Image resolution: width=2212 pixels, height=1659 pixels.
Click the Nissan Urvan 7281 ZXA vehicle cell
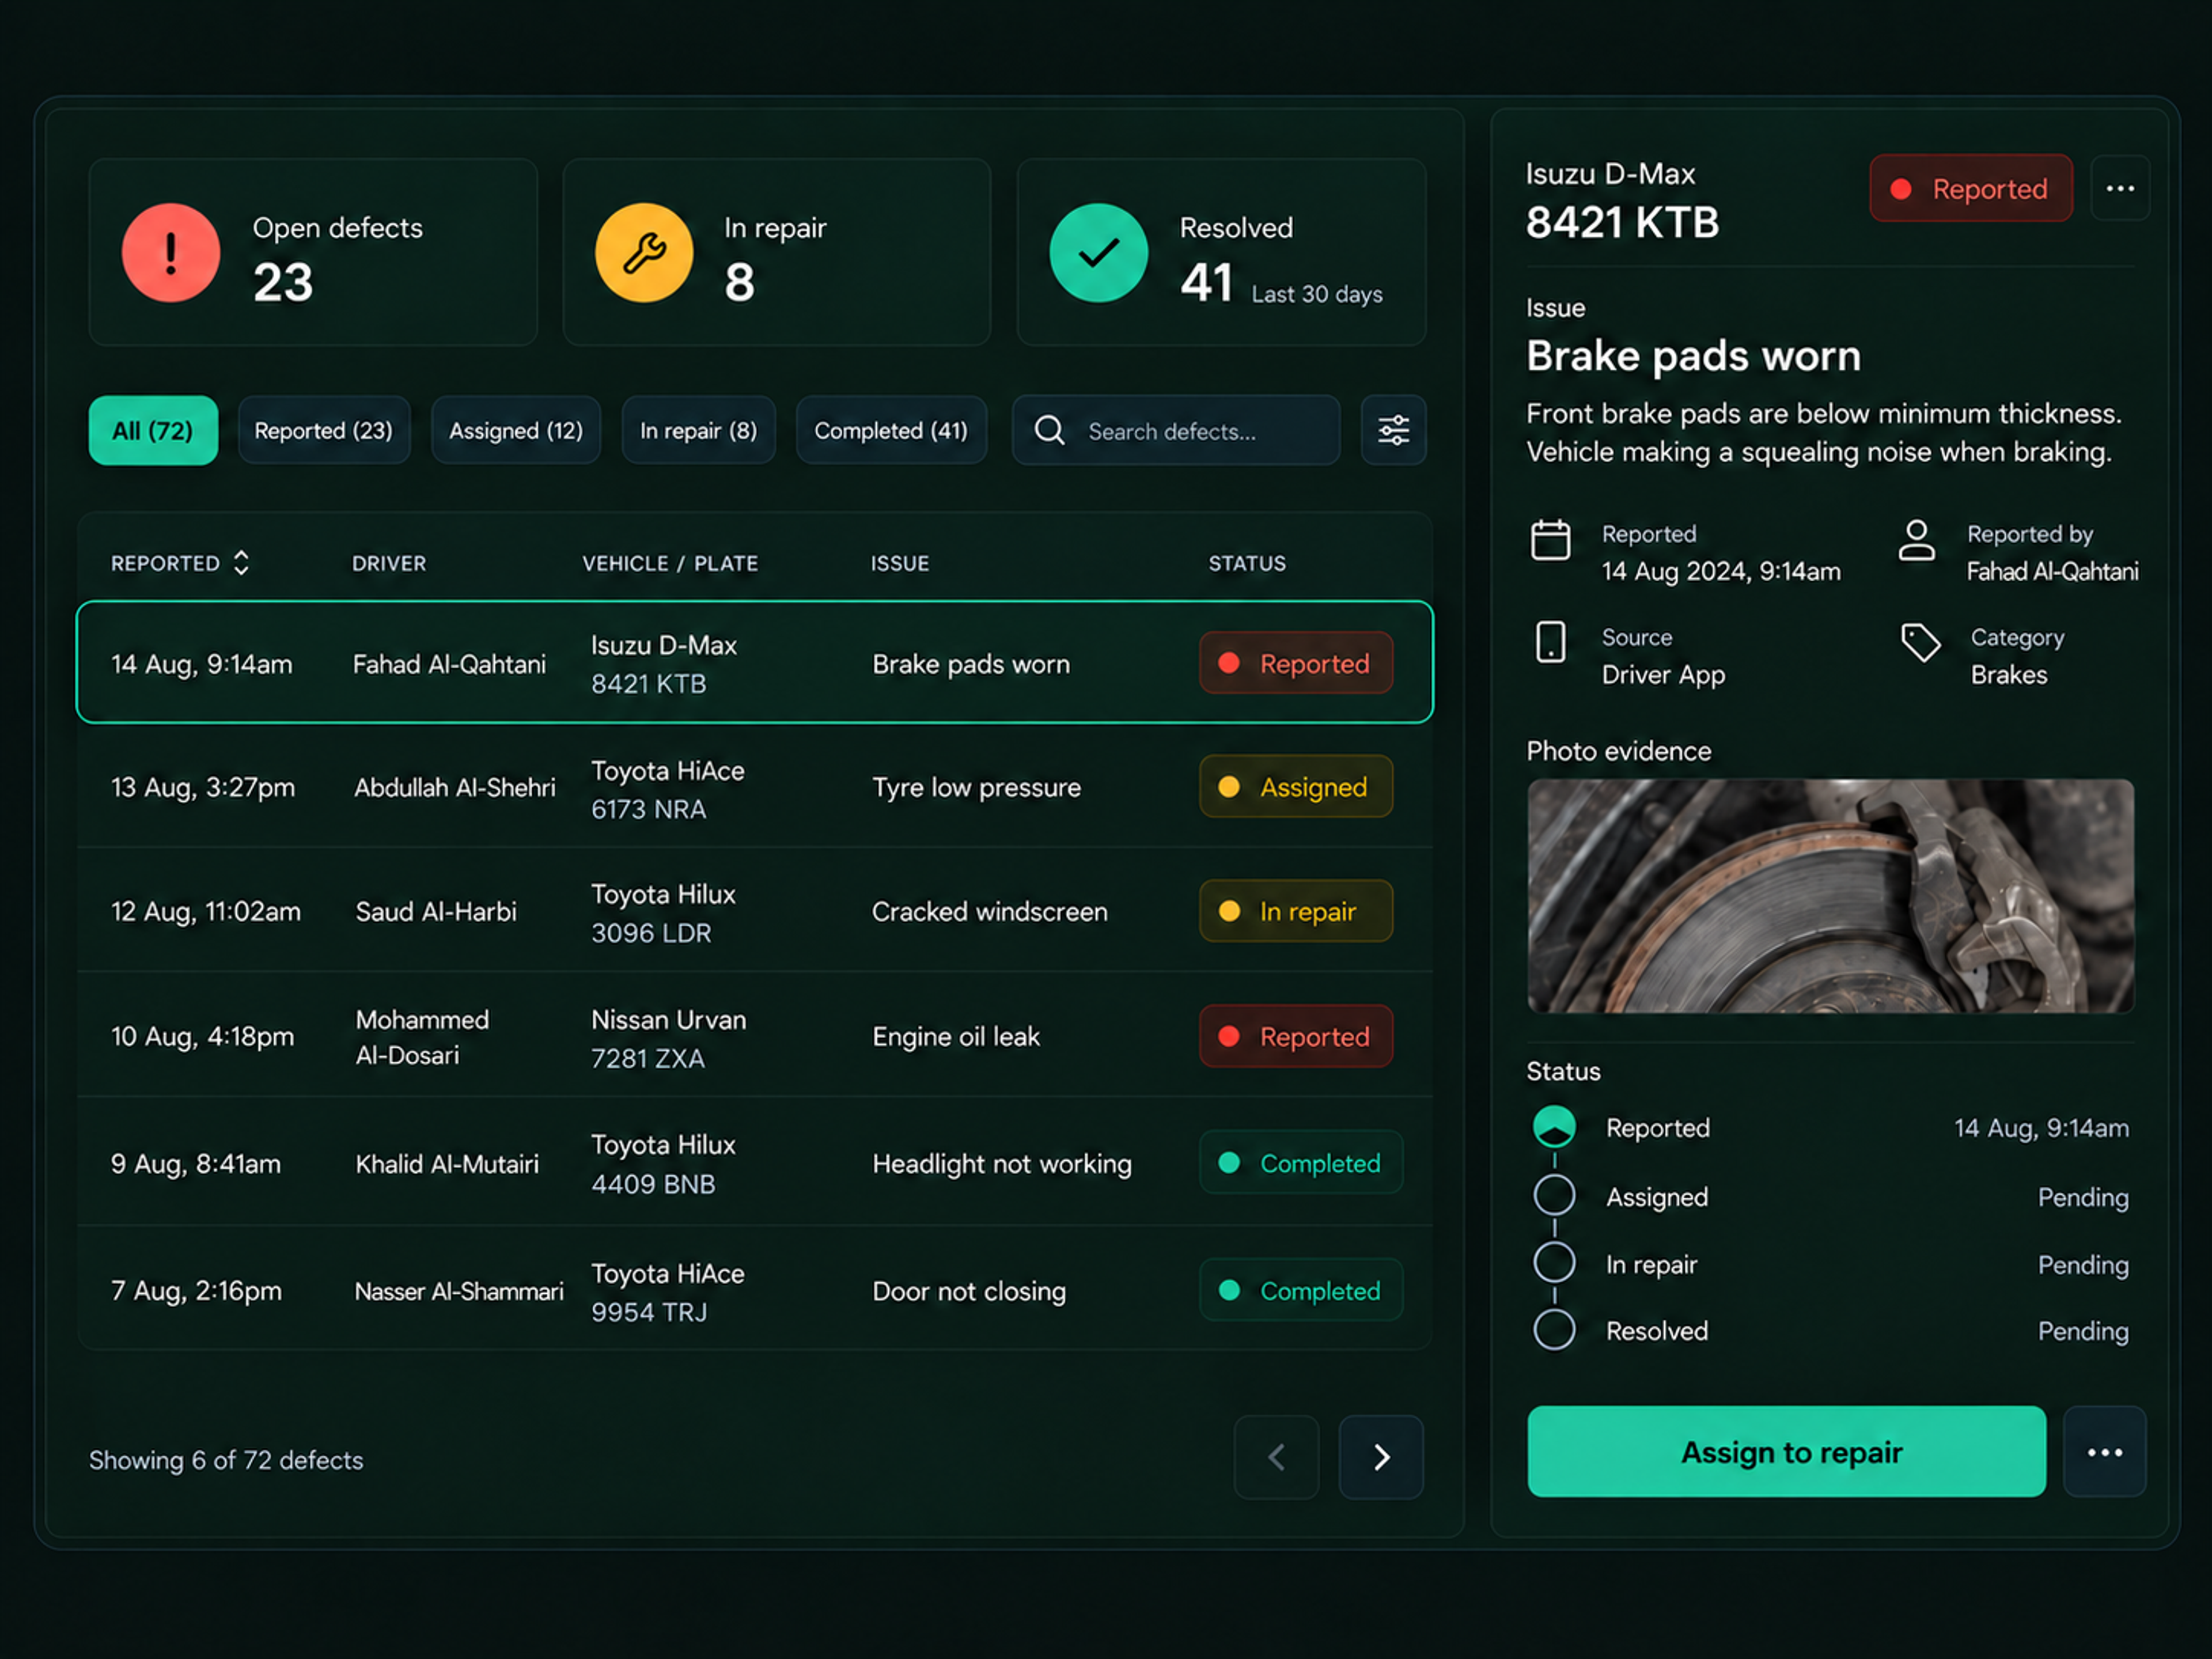[x=668, y=1039]
